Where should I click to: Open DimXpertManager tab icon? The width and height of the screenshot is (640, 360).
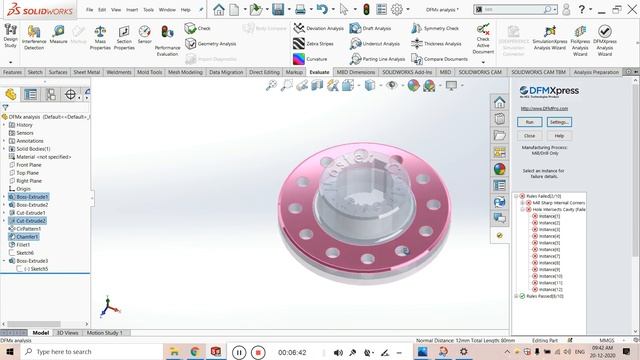pos(70,95)
